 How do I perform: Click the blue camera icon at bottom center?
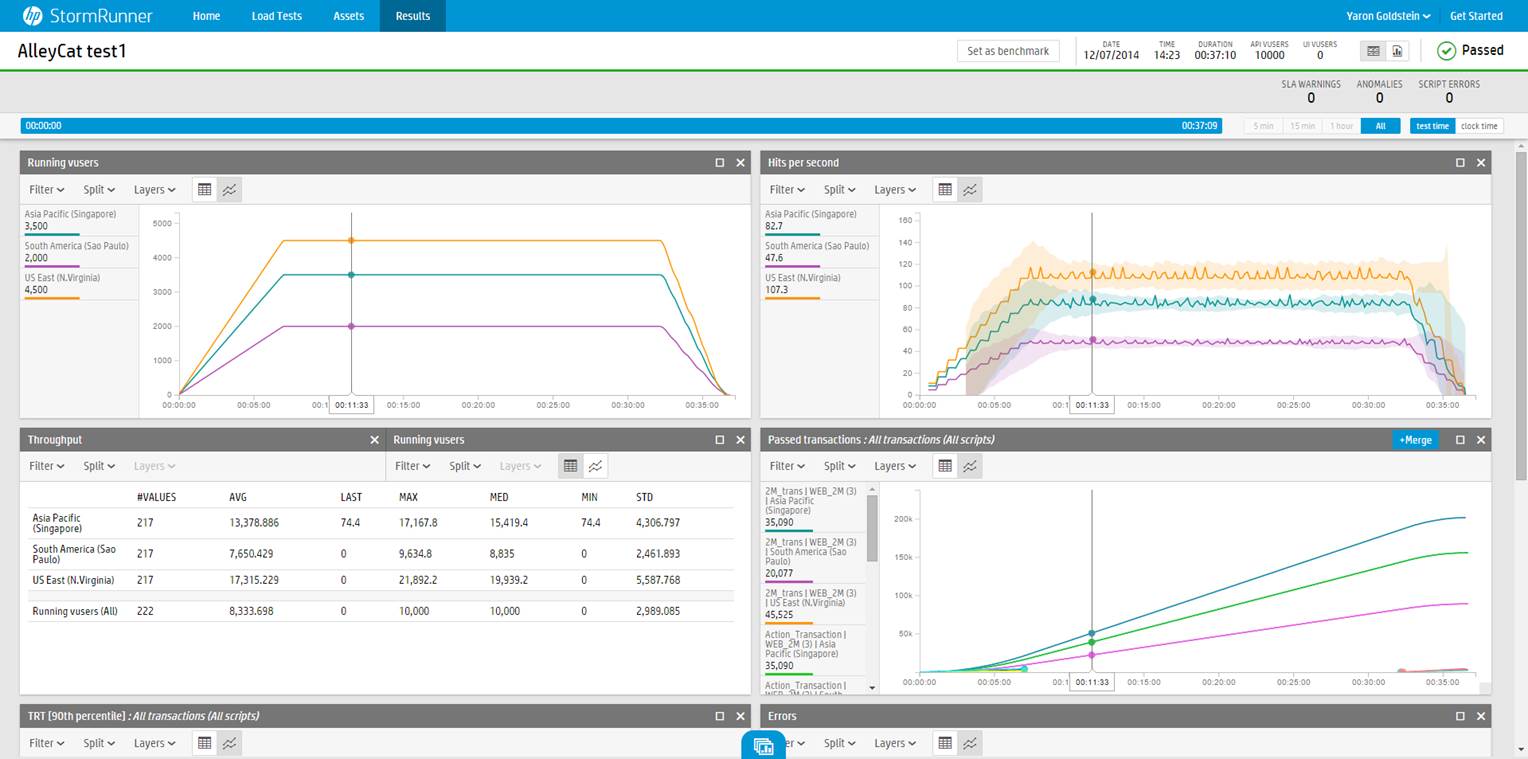763,745
